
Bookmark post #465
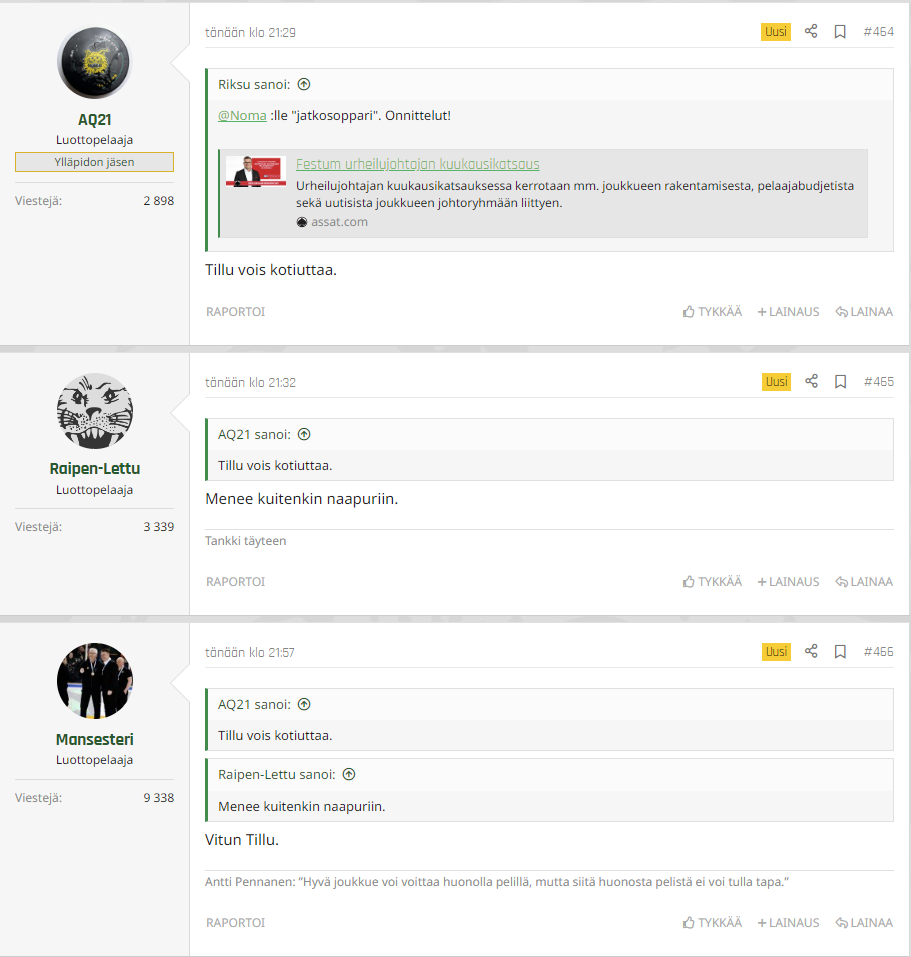pyautogui.click(x=840, y=382)
